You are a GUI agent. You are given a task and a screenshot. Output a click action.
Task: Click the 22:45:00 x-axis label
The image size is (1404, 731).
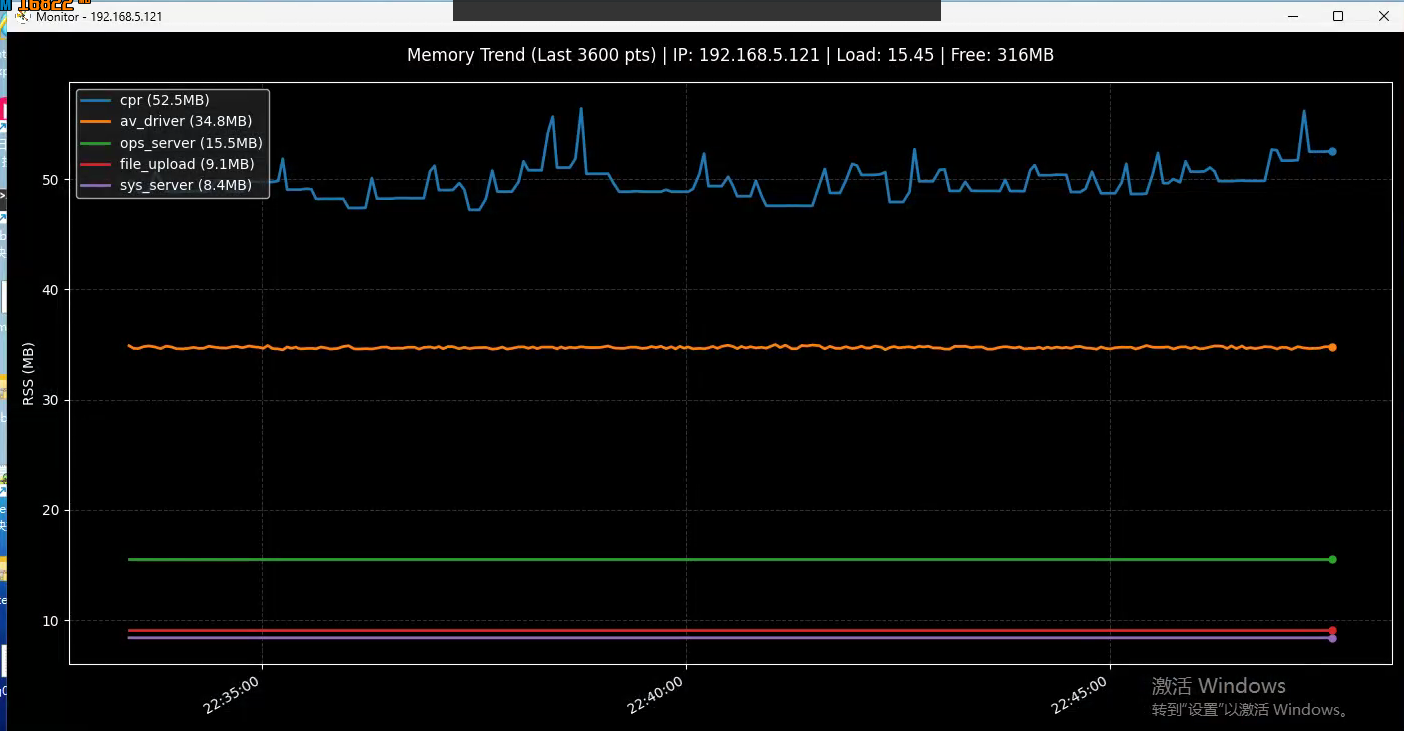coord(1080,694)
